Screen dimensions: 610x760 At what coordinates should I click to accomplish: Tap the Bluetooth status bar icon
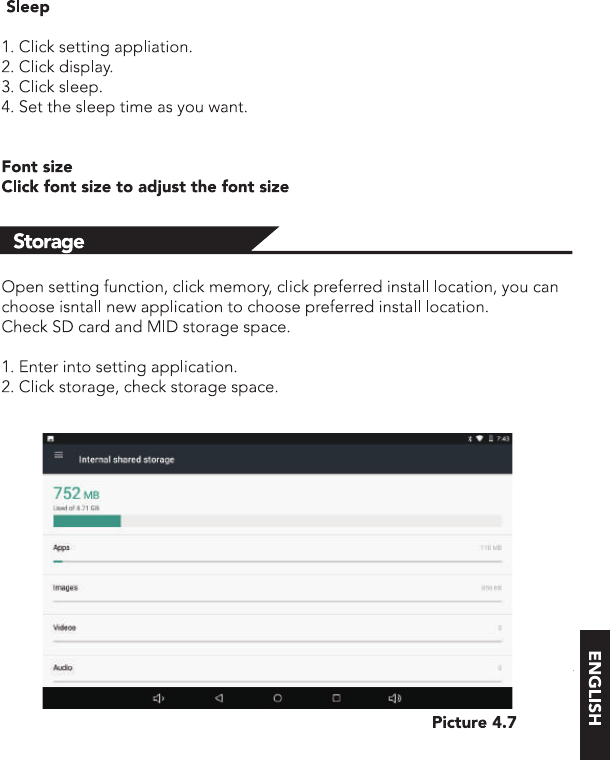(470, 438)
